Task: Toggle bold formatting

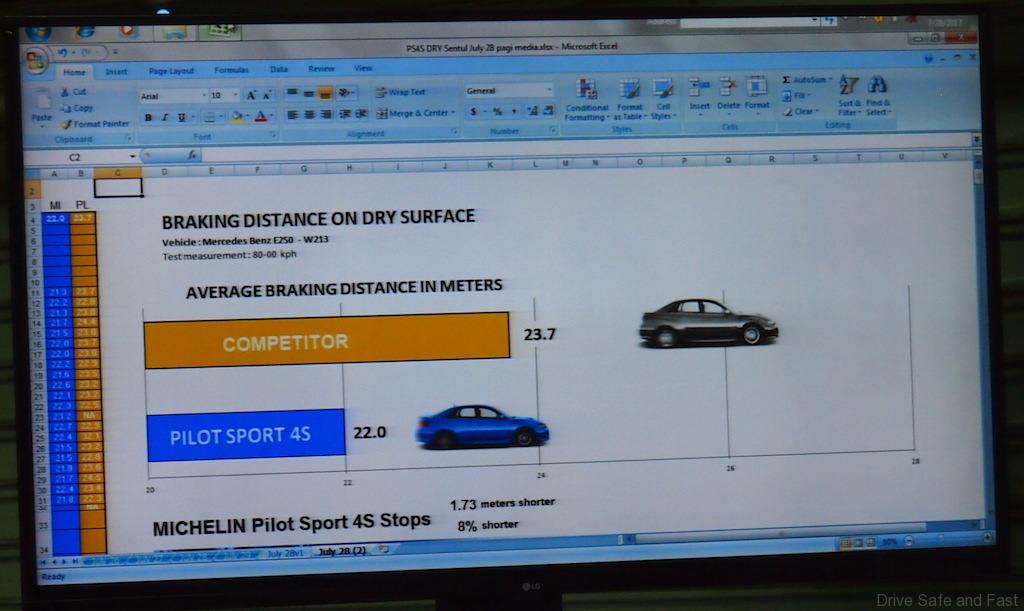Action: pyautogui.click(x=148, y=117)
